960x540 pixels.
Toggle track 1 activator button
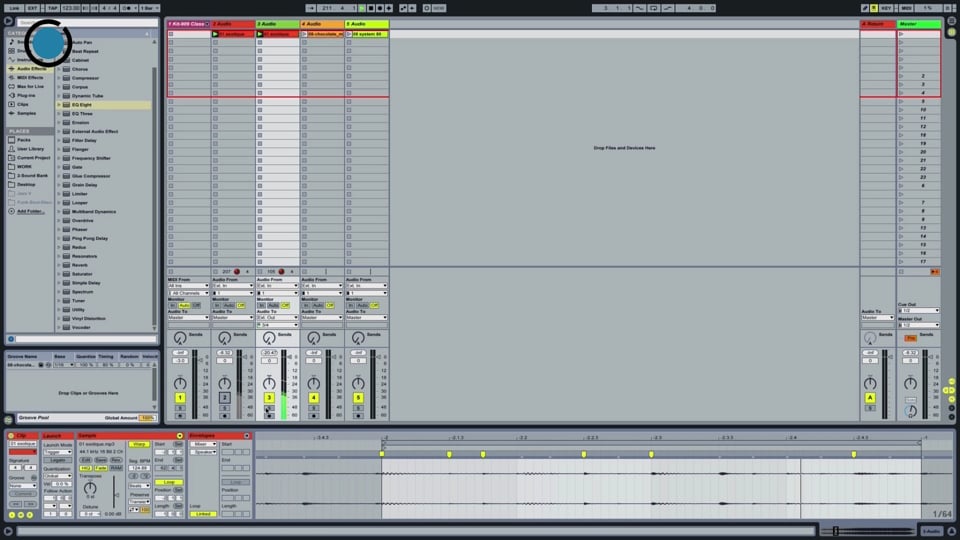point(180,398)
